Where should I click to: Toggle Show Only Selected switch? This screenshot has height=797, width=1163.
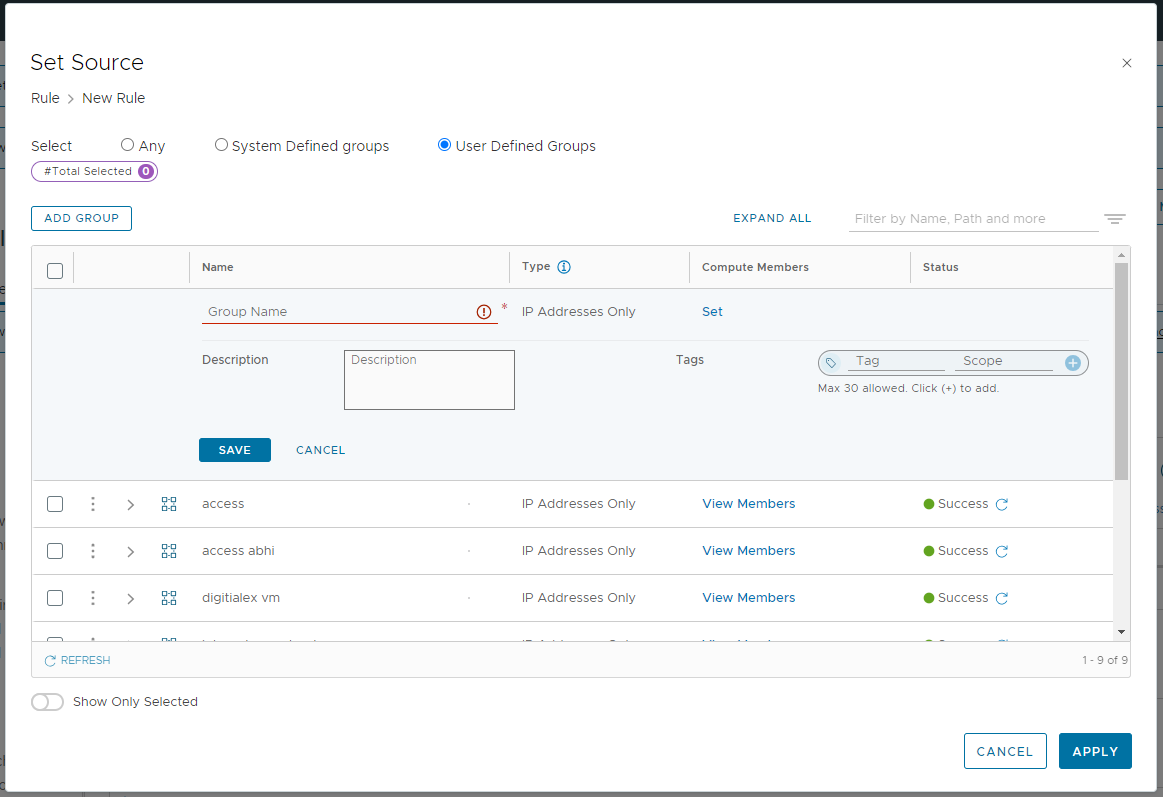coord(47,702)
